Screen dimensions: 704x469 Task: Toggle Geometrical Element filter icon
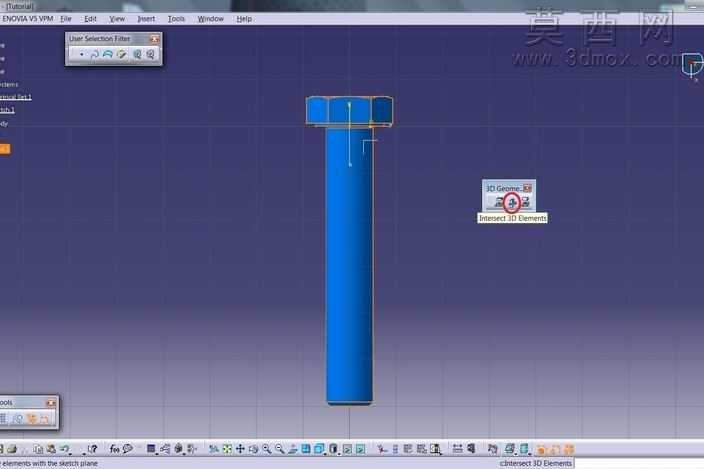(x=150, y=54)
